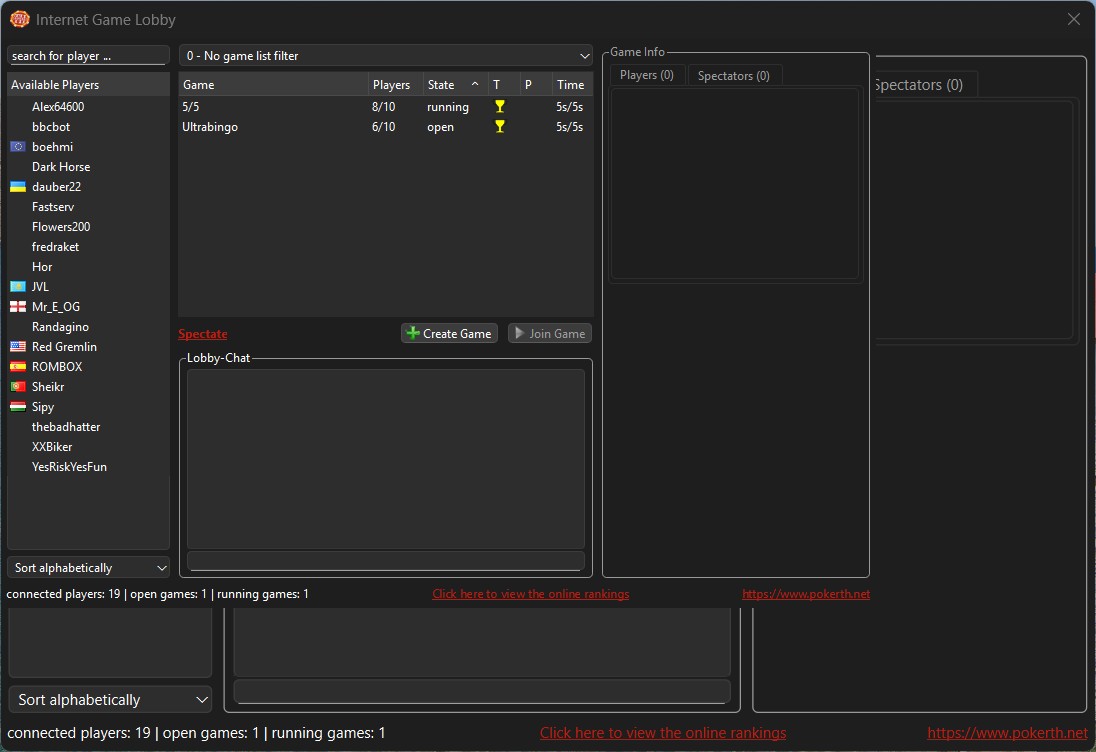Image resolution: width=1096 pixels, height=752 pixels.
Task: Open Spectators (0) tab beside Players (0) tab
Action: tap(733, 76)
